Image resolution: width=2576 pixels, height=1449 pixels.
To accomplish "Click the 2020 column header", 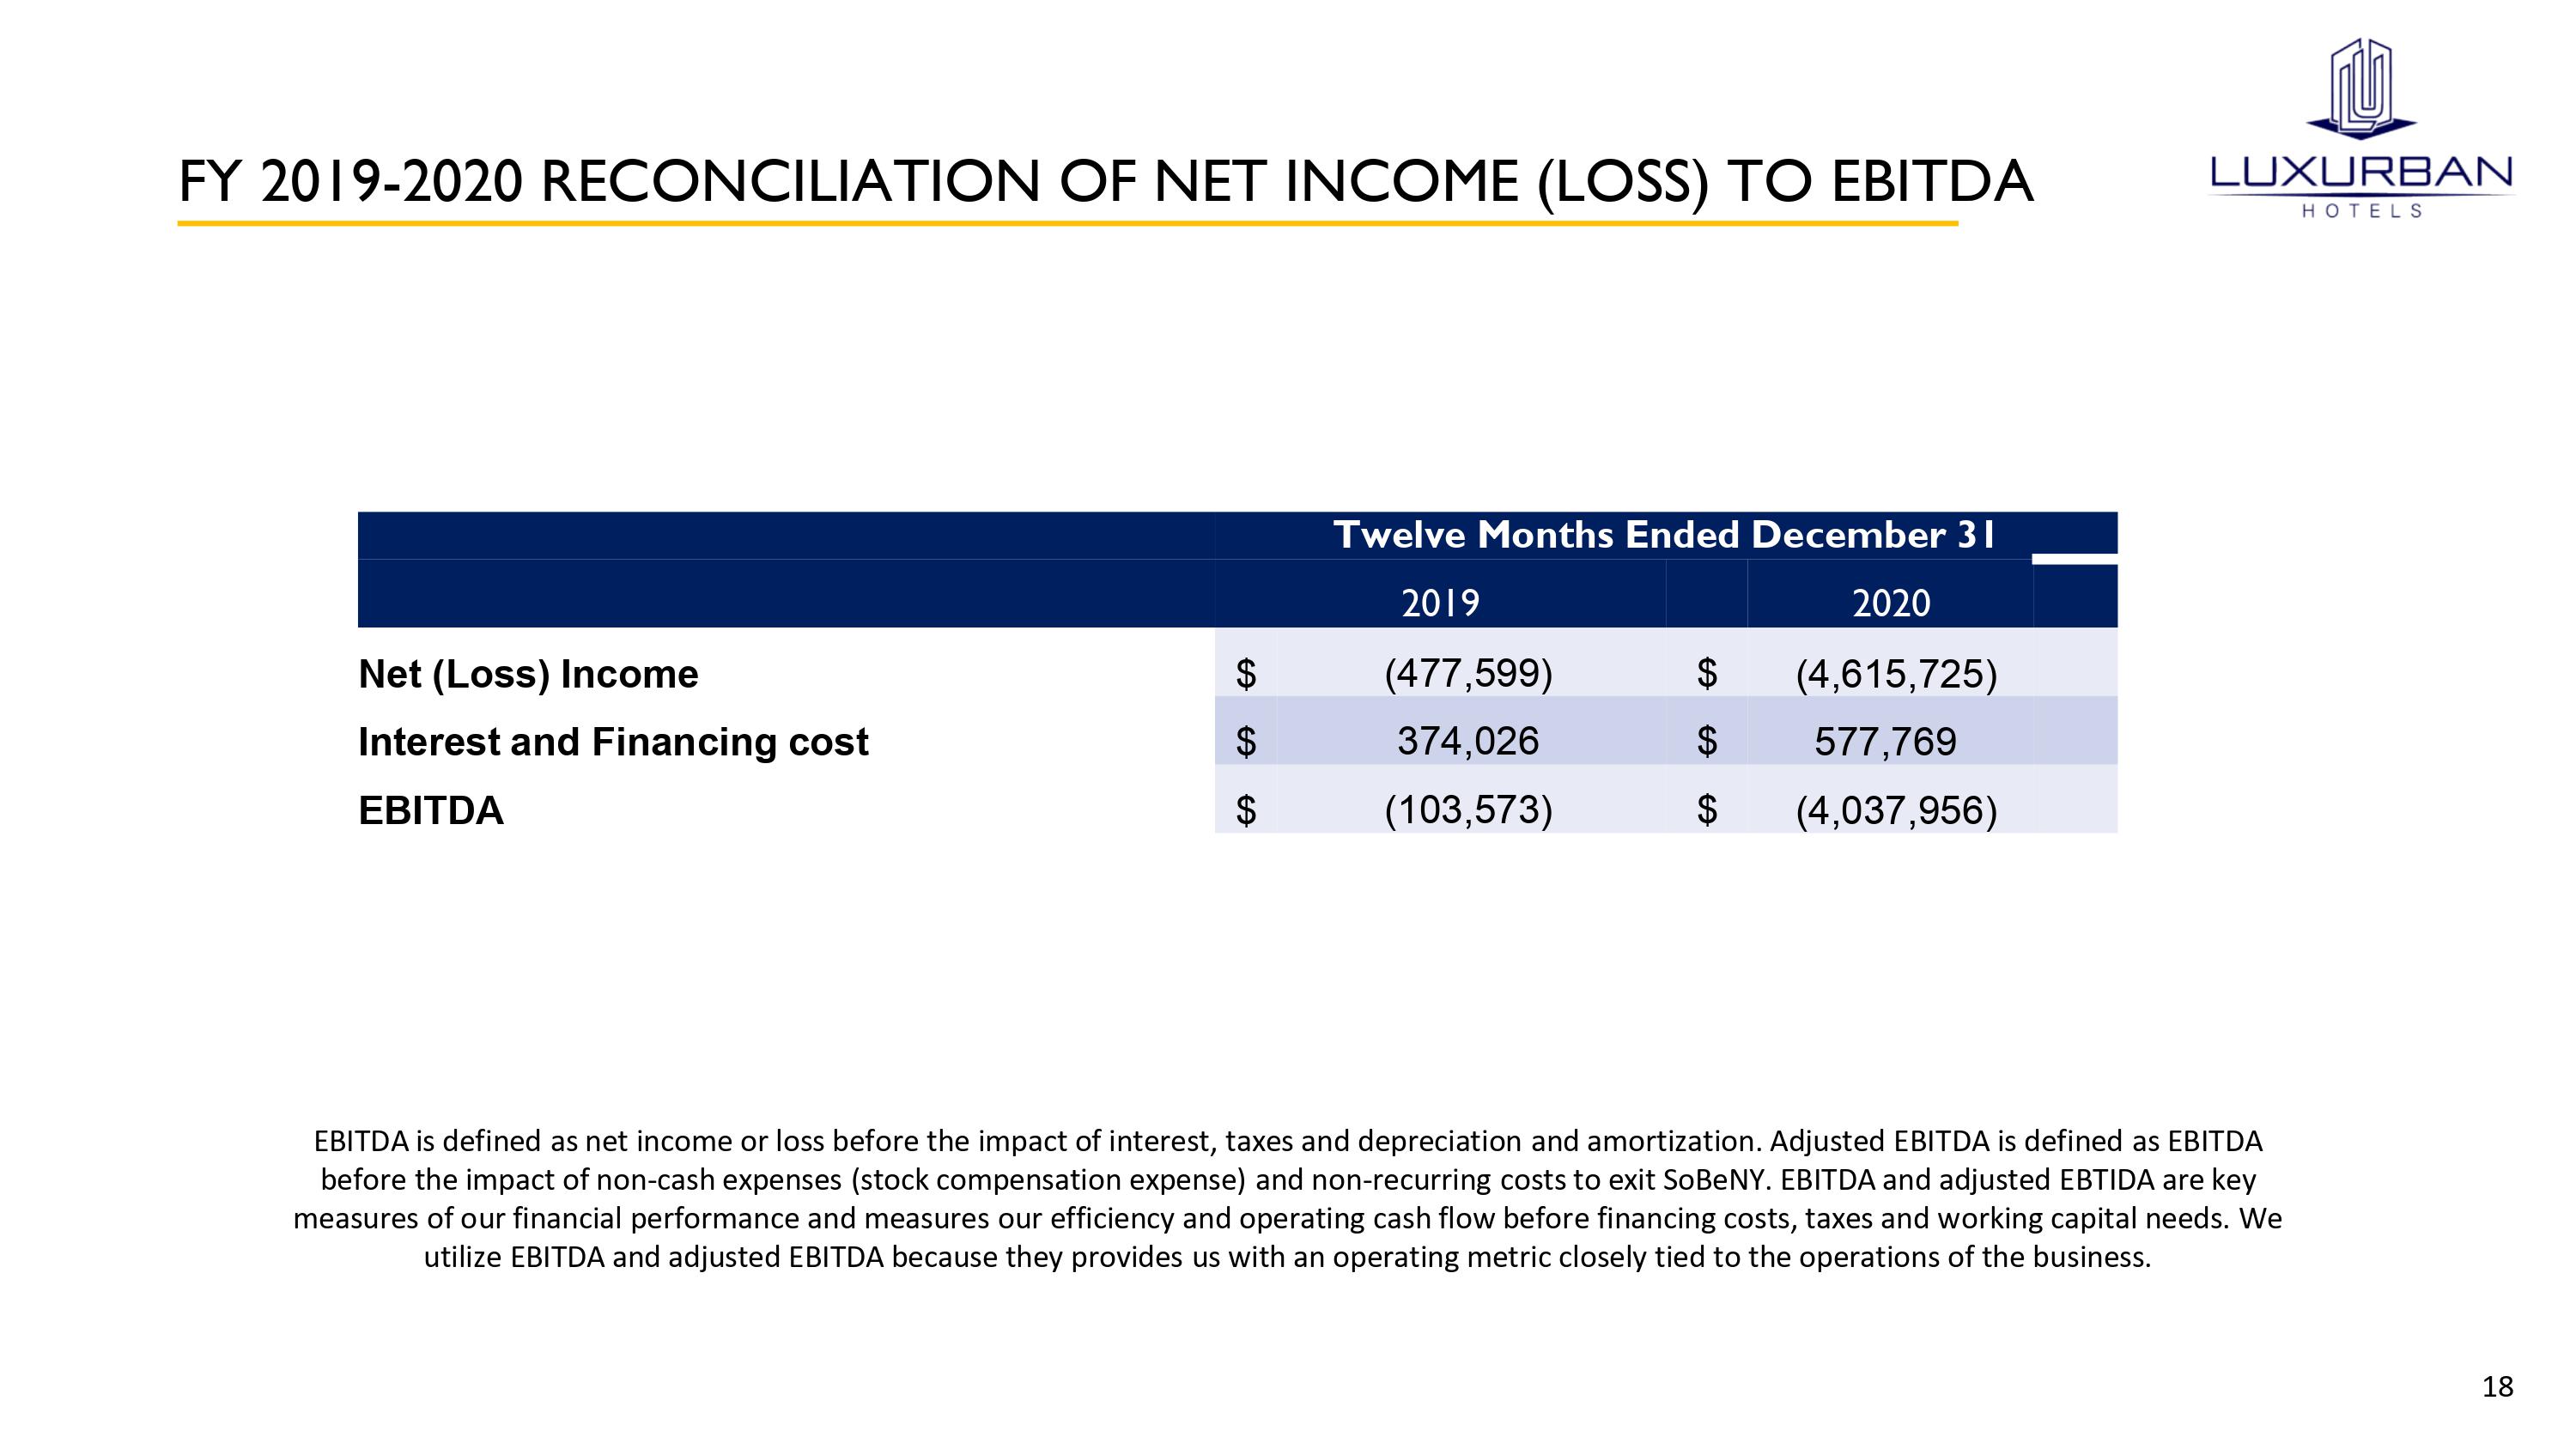I will [x=1890, y=603].
